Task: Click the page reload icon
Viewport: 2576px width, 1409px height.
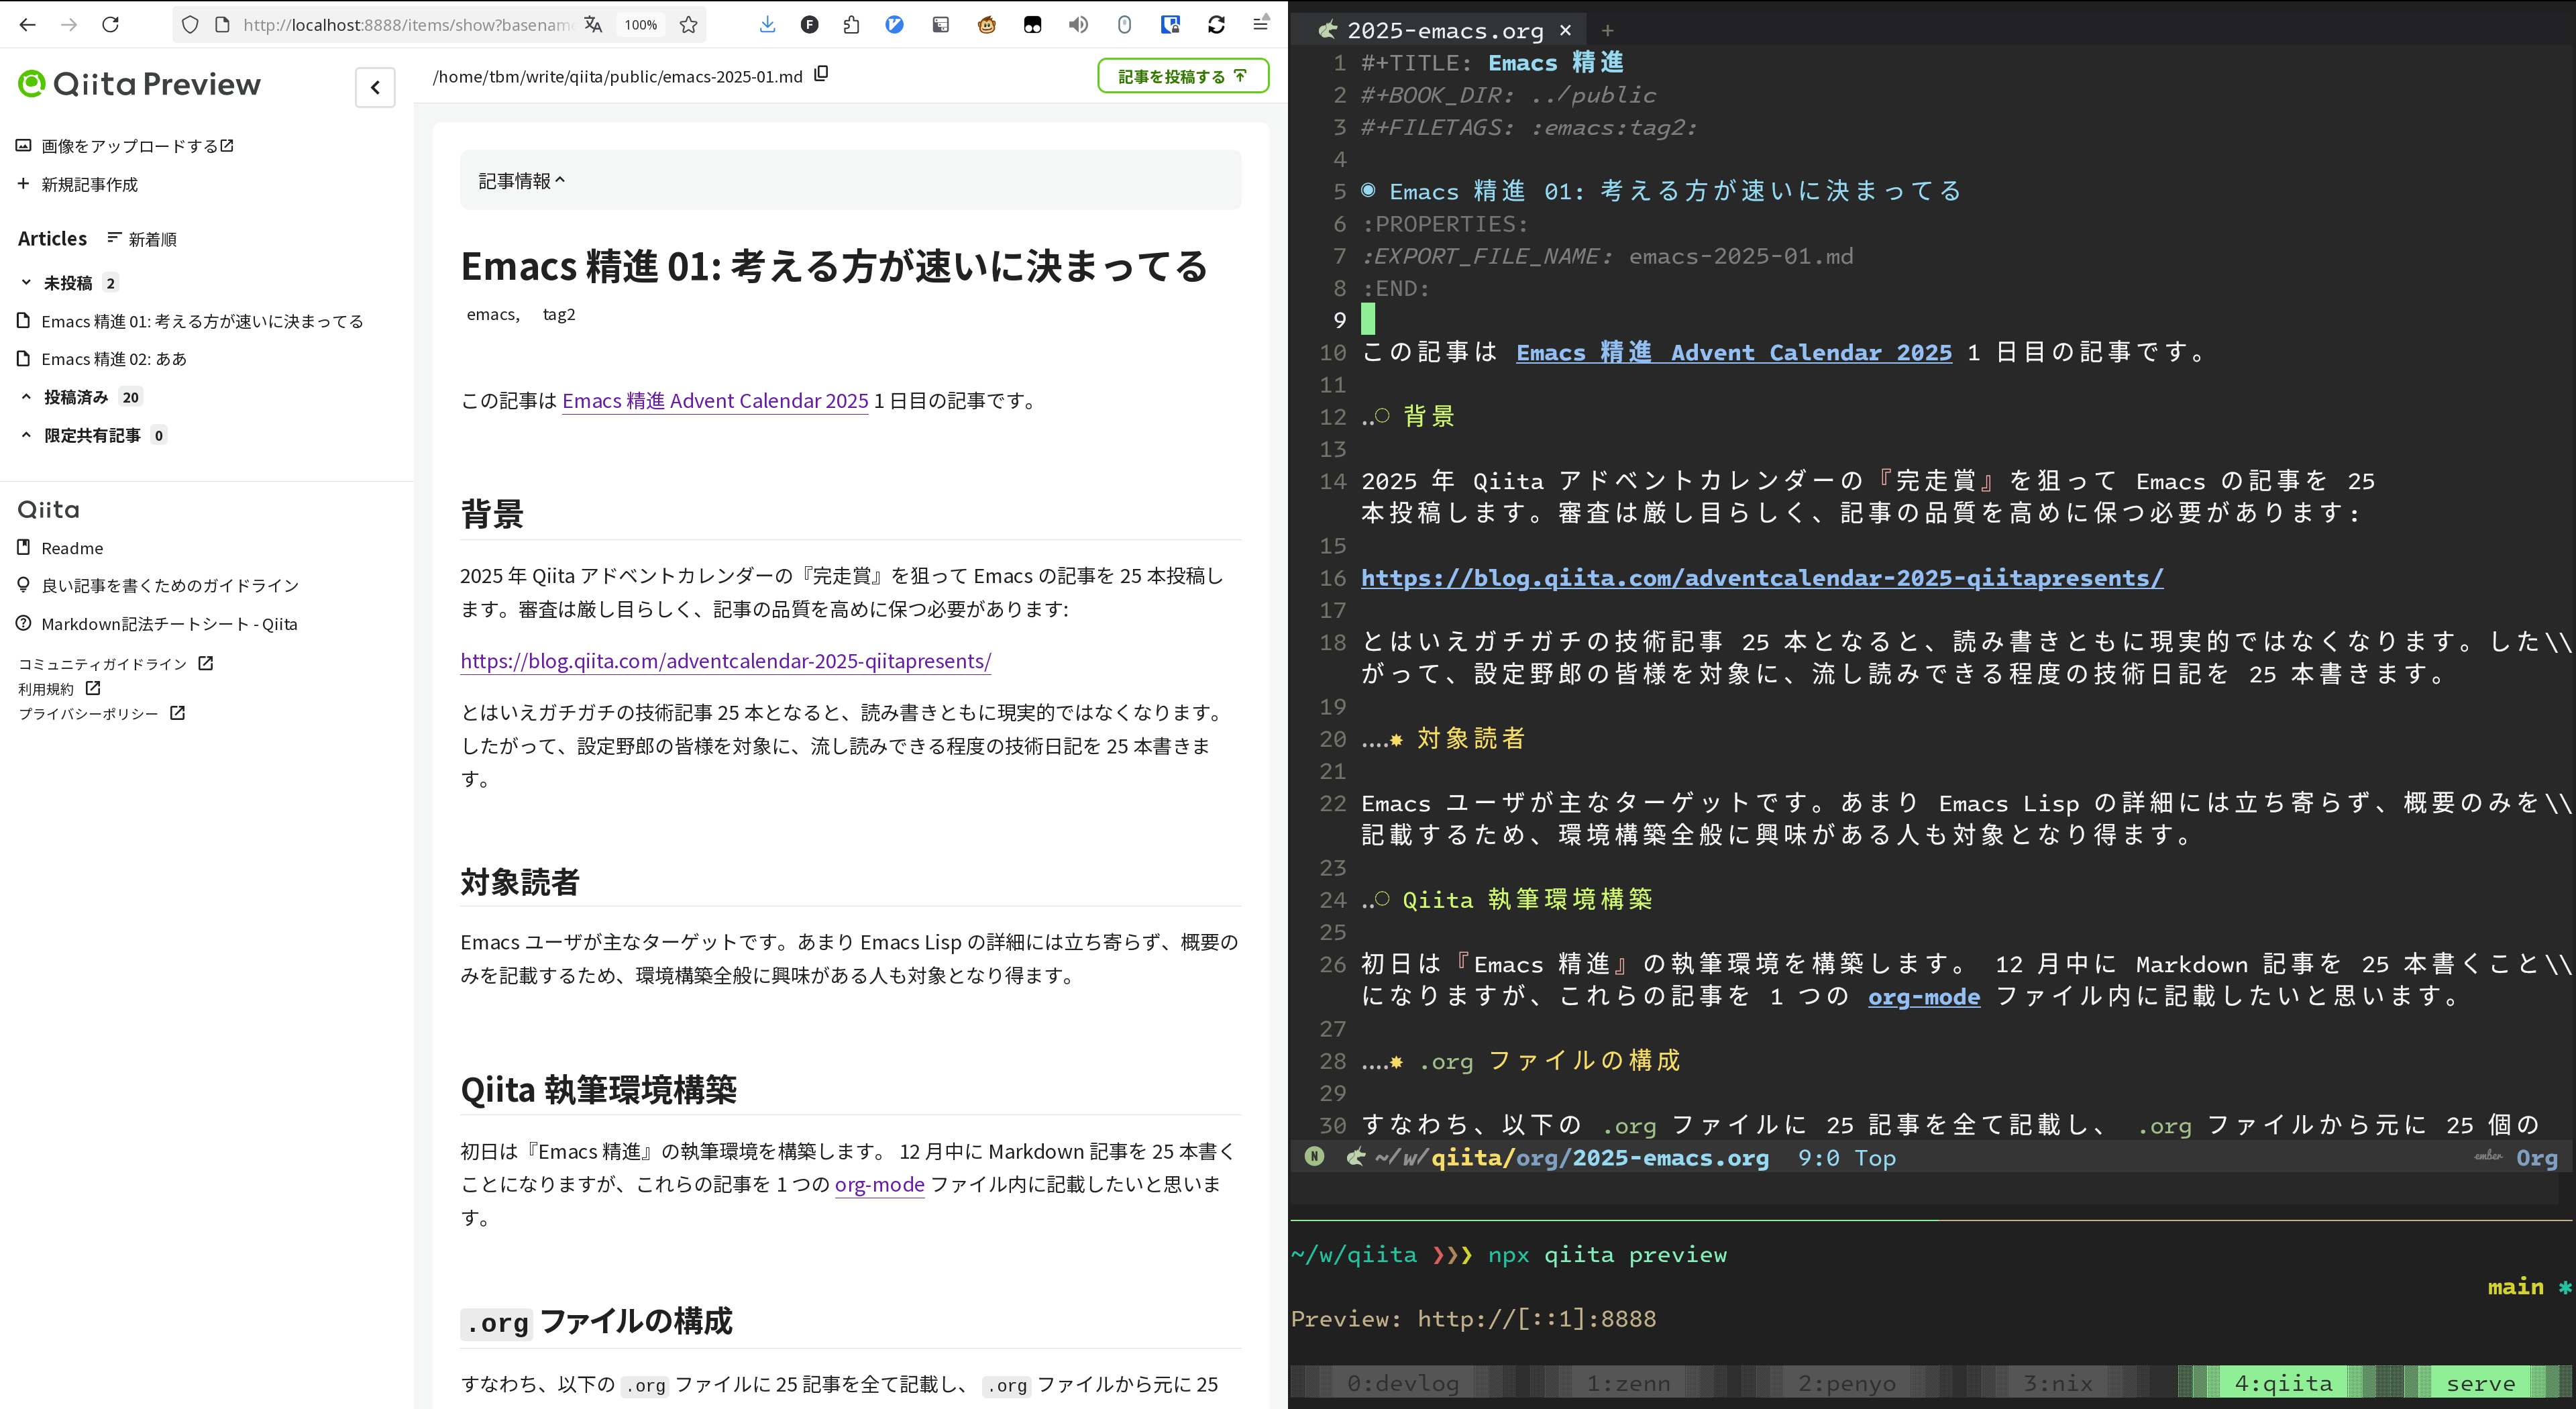Action: [x=111, y=24]
